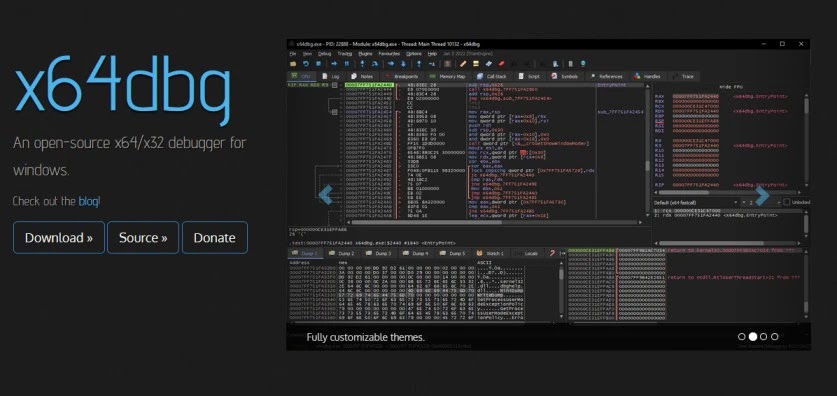The width and height of the screenshot is (837, 396).
Task: Switch to the Handles tab
Action: pyautogui.click(x=648, y=77)
